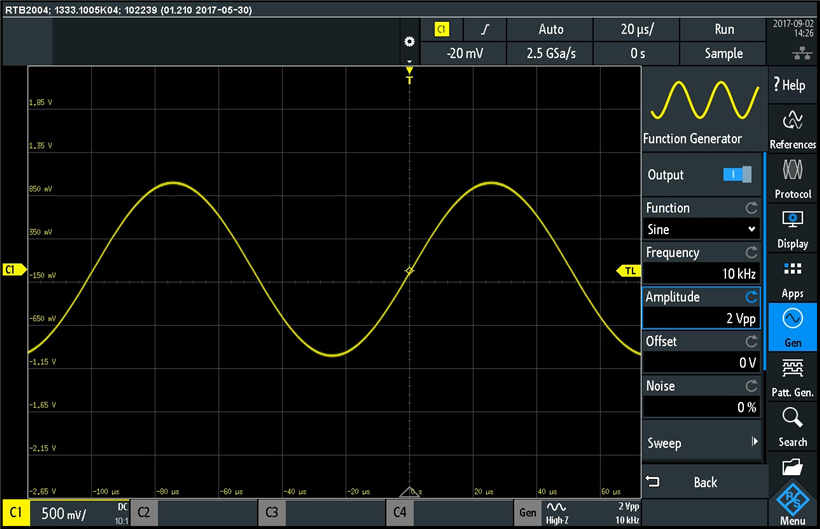Click the Auto trigger mode button
The height and width of the screenshot is (529, 820).
(550, 29)
